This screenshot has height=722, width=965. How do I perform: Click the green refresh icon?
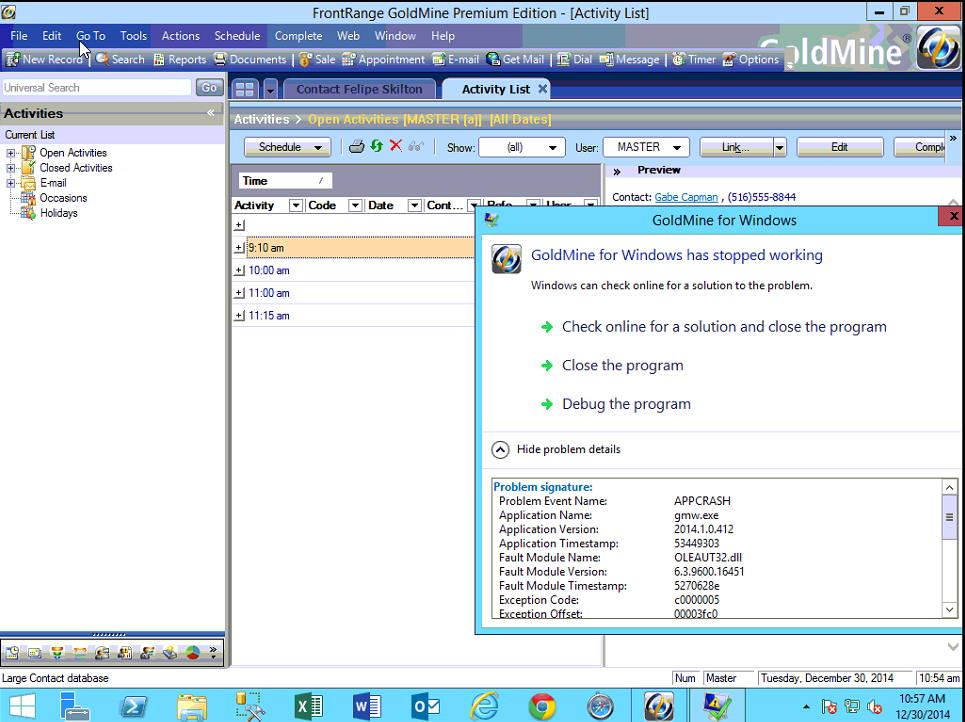point(376,146)
